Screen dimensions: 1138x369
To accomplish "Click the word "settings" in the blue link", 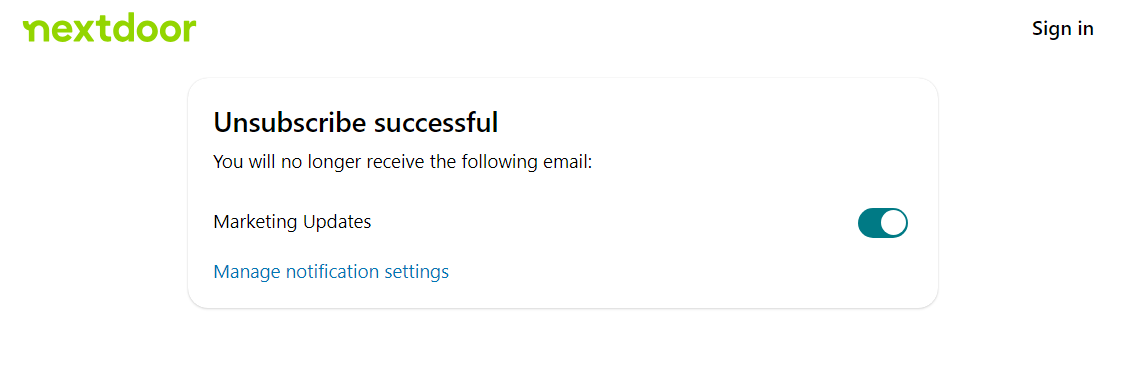I will point(417,272).
